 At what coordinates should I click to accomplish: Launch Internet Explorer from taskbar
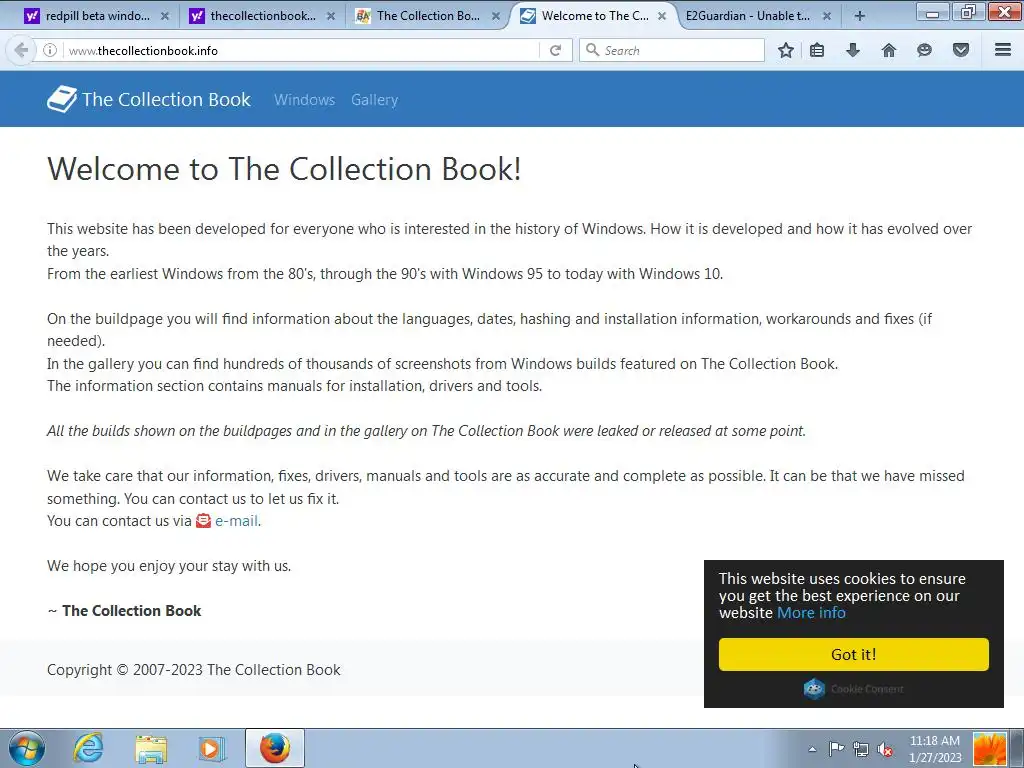click(x=88, y=748)
